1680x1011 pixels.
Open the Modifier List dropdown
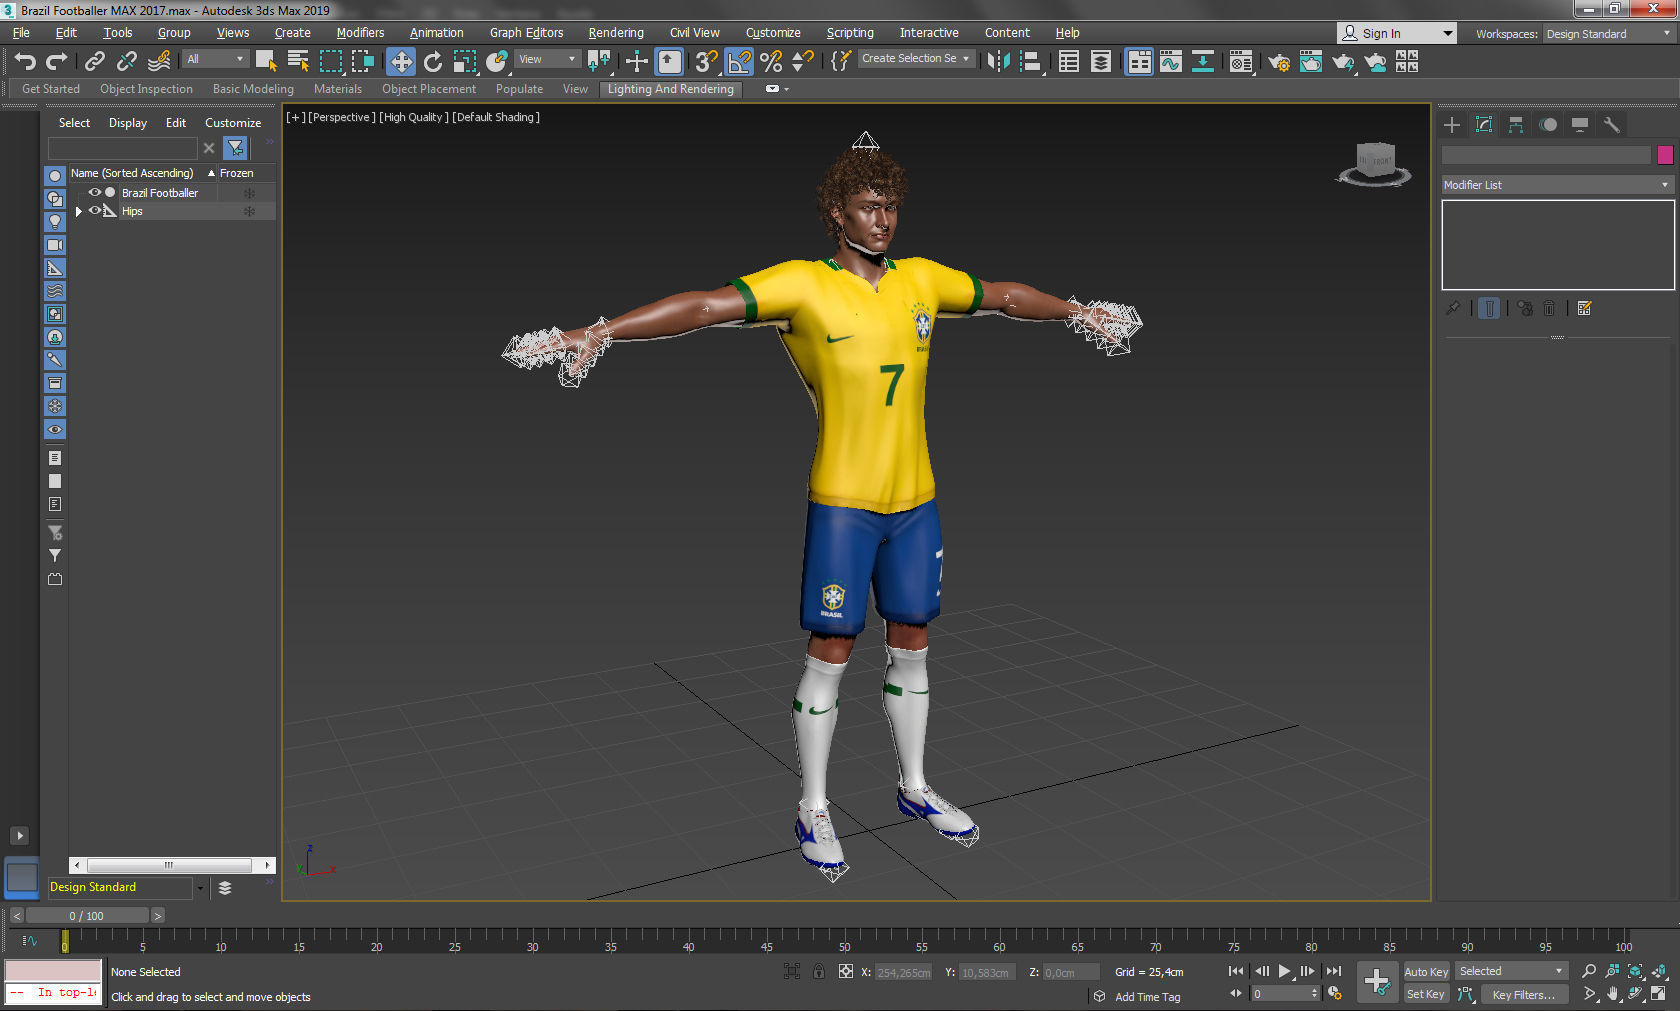(1557, 185)
